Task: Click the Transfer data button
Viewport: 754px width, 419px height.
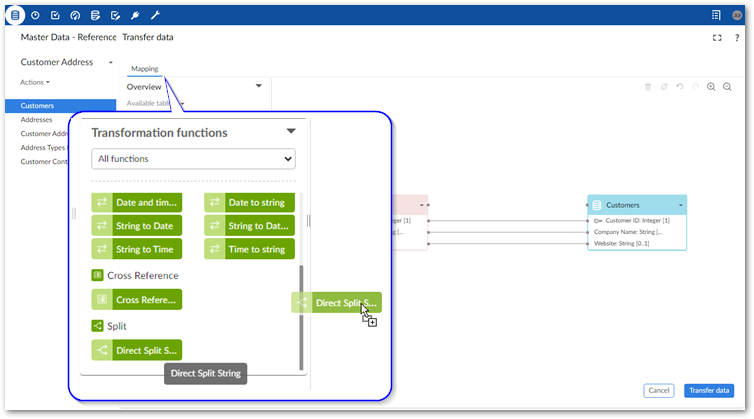Action: pyautogui.click(x=709, y=390)
